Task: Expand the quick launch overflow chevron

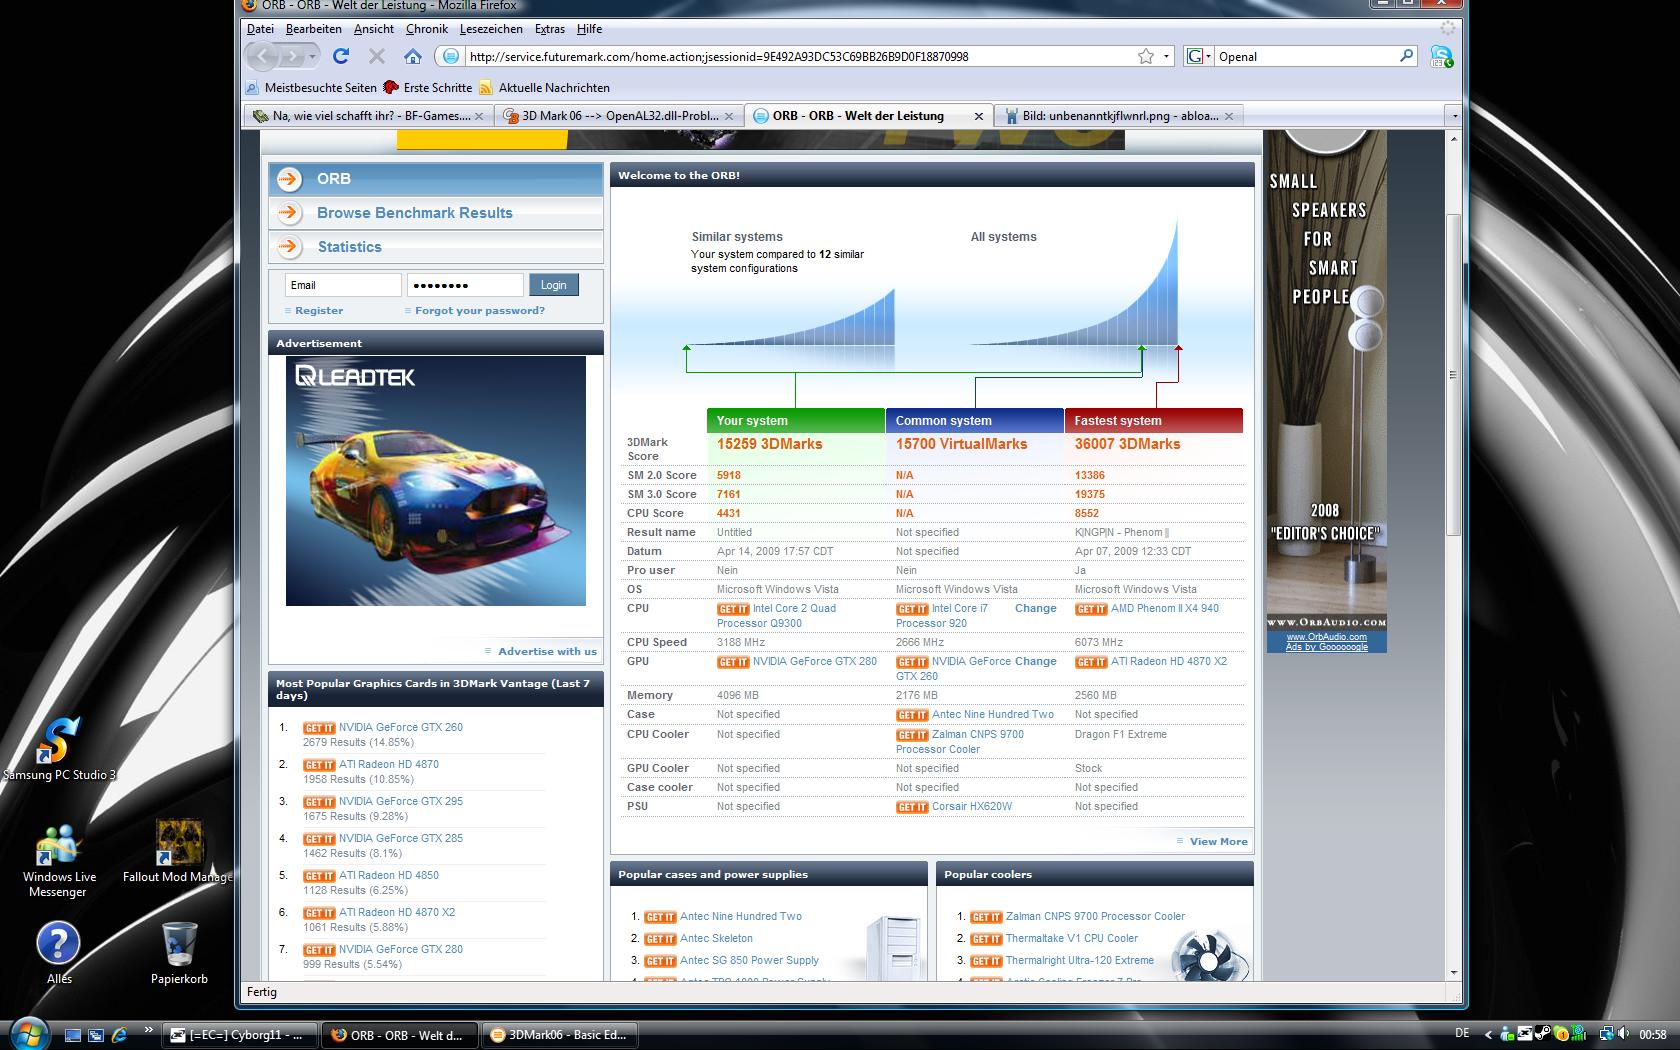Action: click(x=149, y=1029)
